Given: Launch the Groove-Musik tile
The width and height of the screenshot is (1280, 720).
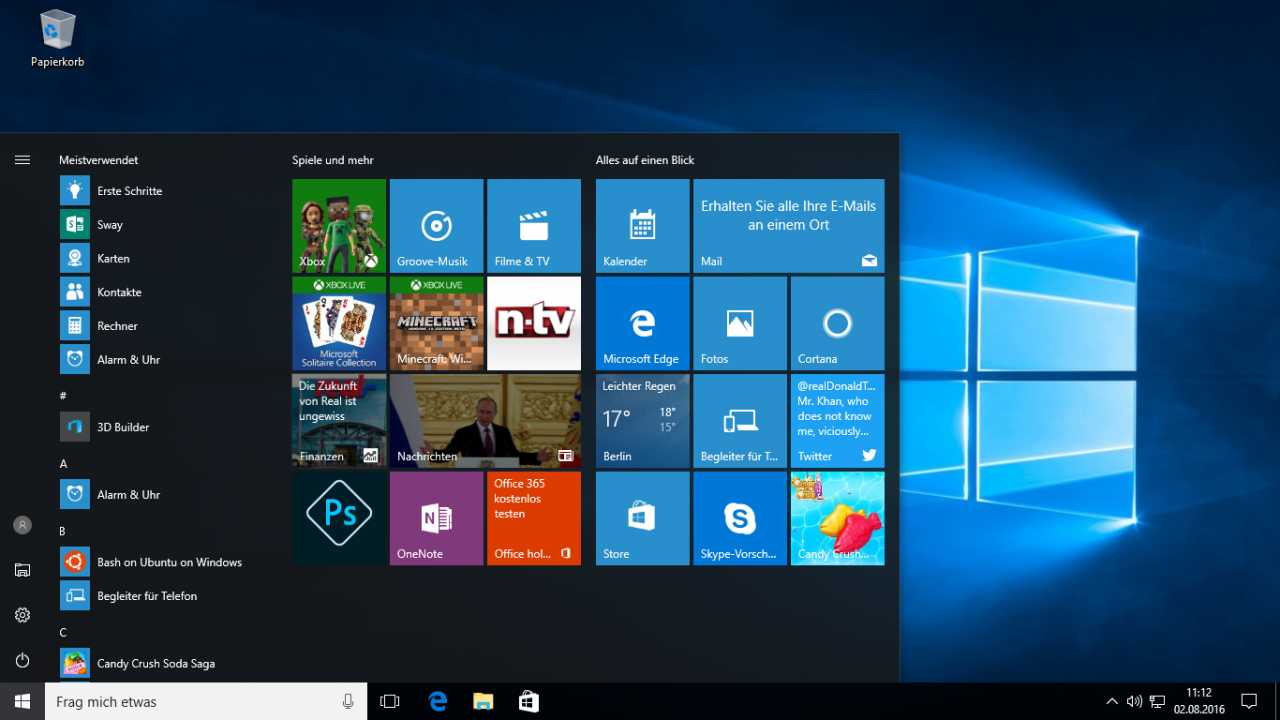Looking at the screenshot, I should pos(436,226).
